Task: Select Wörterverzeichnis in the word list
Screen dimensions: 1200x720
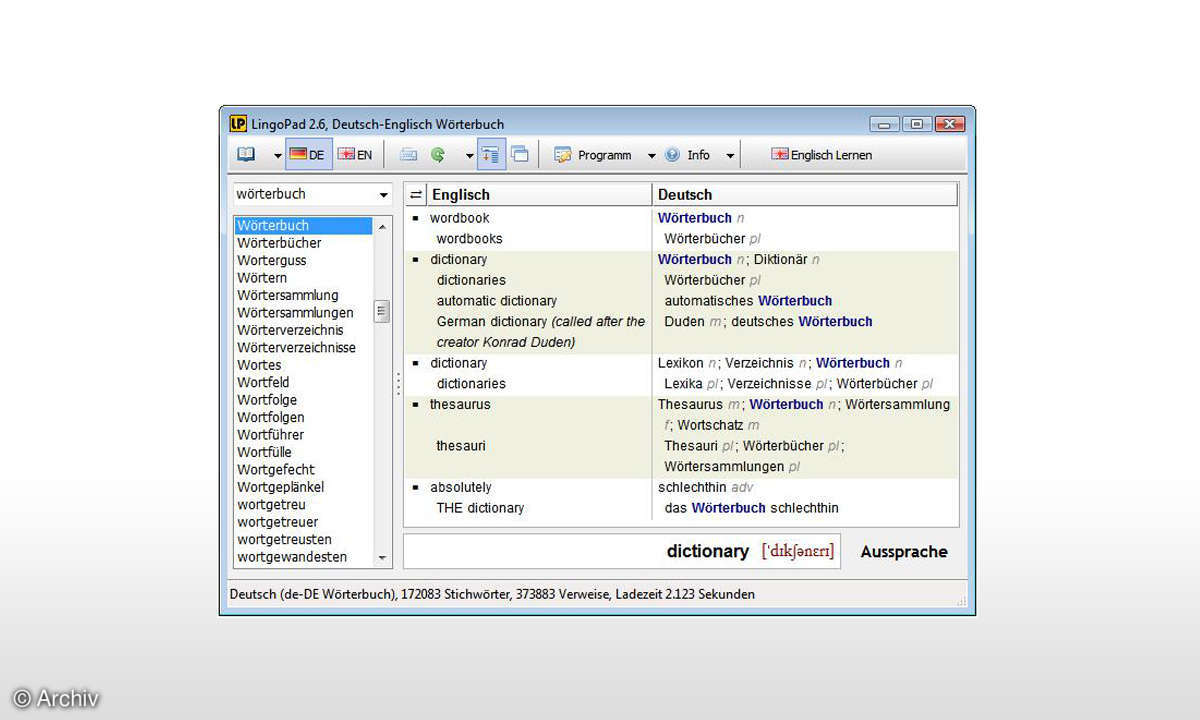Action: 290,330
